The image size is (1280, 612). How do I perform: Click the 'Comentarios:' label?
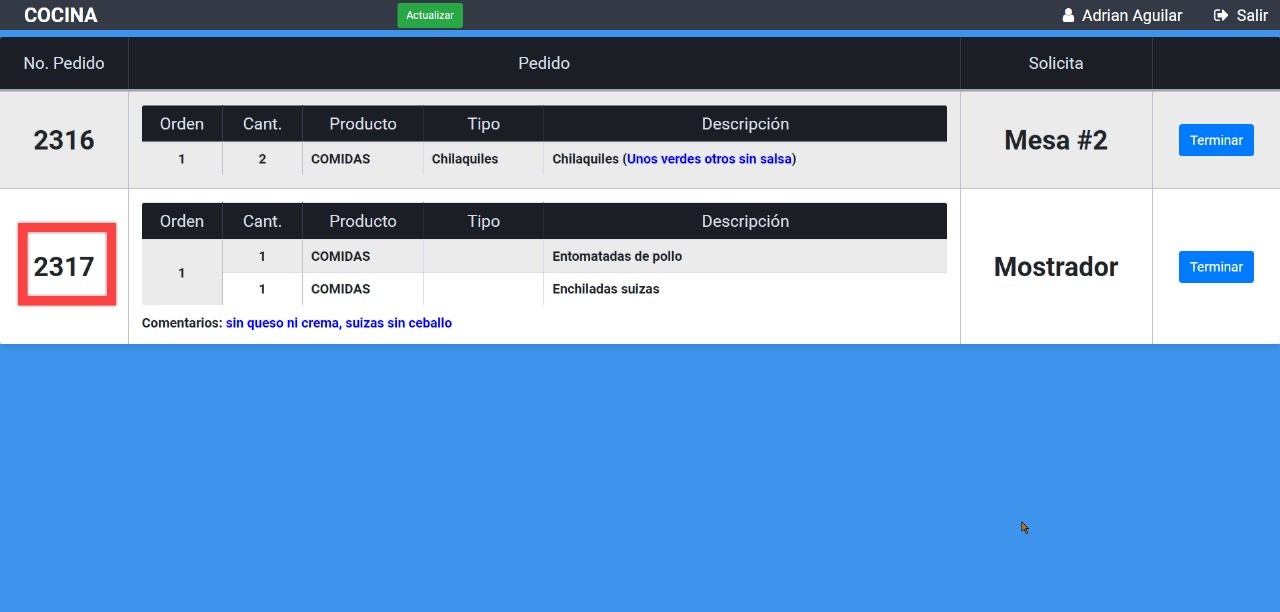click(x=182, y=323)
